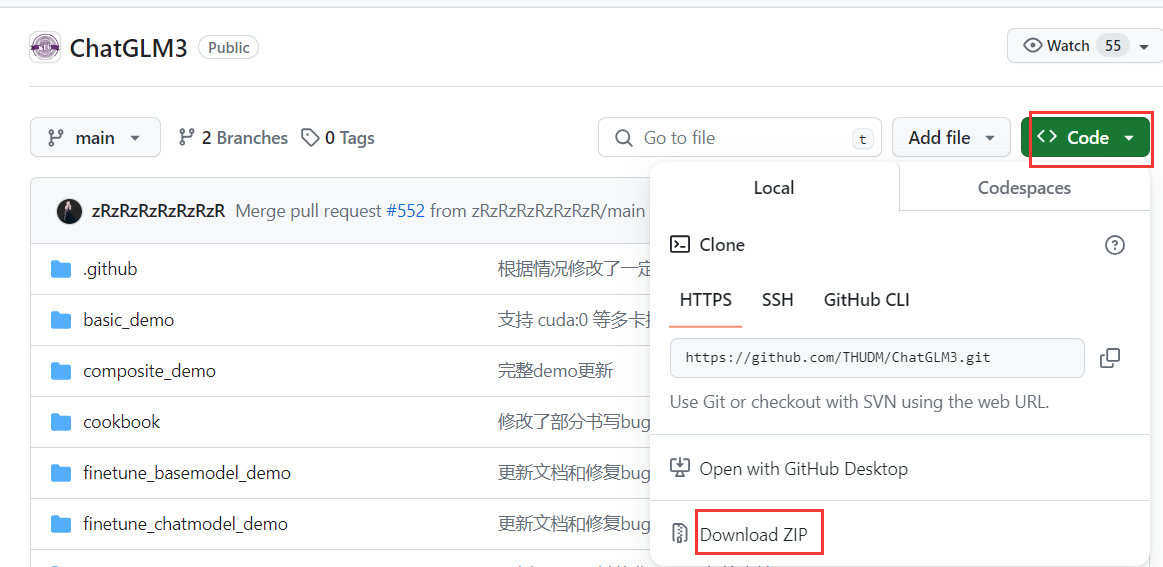This screenshot has width=1163, height=567.
Task: Open commit message beside finetune_basemodel_demo
Action: tap(574, 473)
